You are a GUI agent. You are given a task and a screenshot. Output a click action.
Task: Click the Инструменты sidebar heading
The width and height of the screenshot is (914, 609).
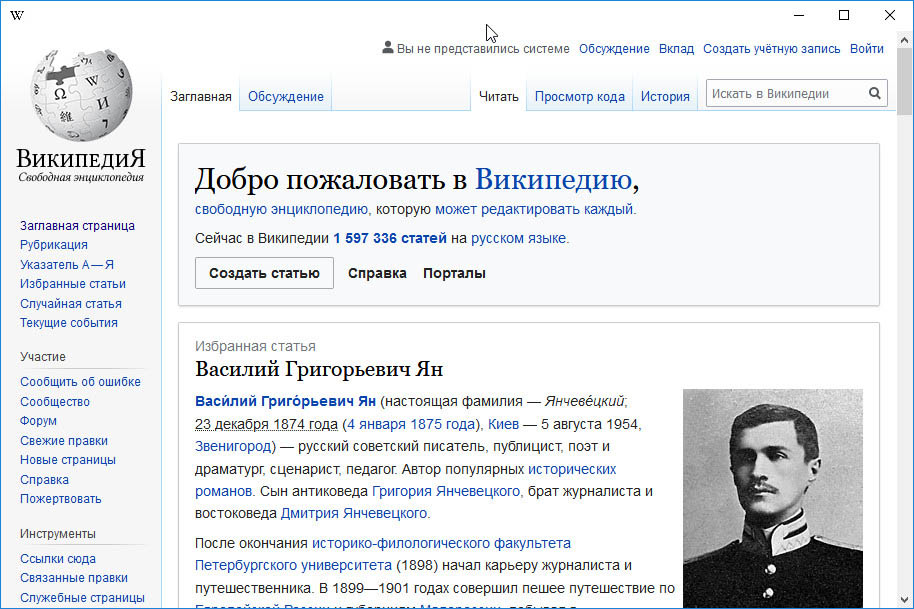[x=58, y=534]
